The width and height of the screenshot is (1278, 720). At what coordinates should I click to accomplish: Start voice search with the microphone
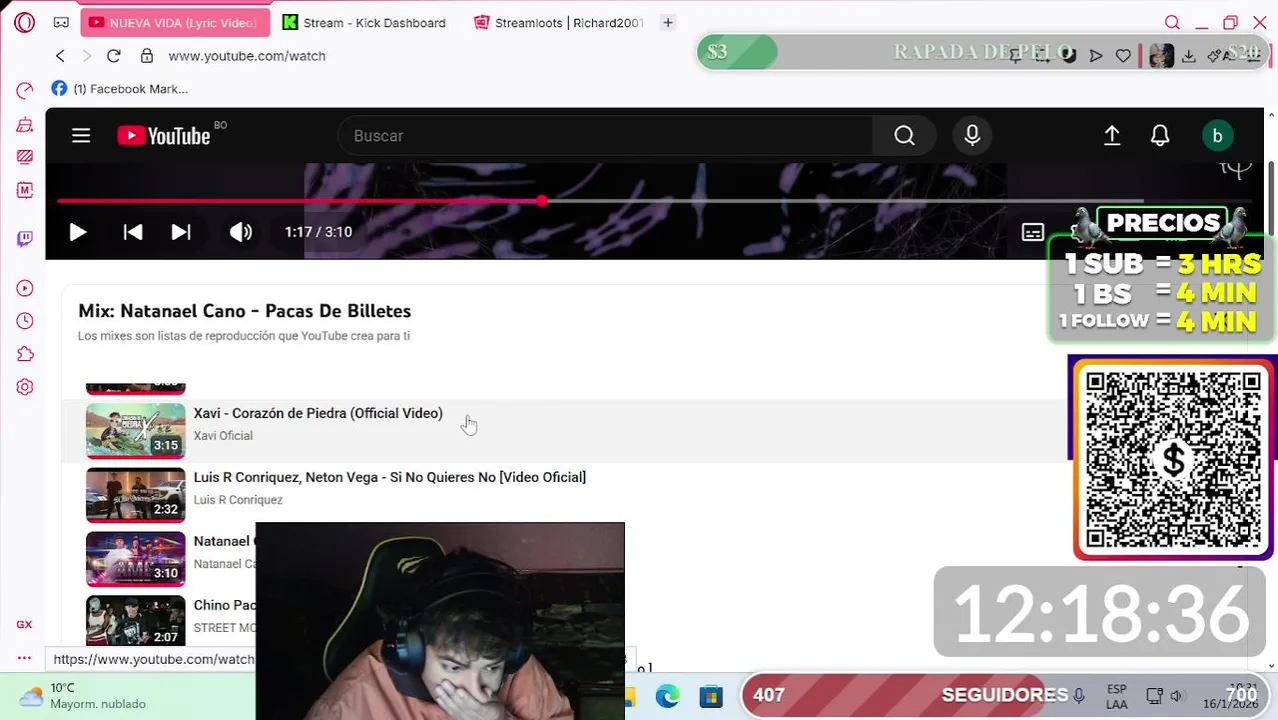972,135
